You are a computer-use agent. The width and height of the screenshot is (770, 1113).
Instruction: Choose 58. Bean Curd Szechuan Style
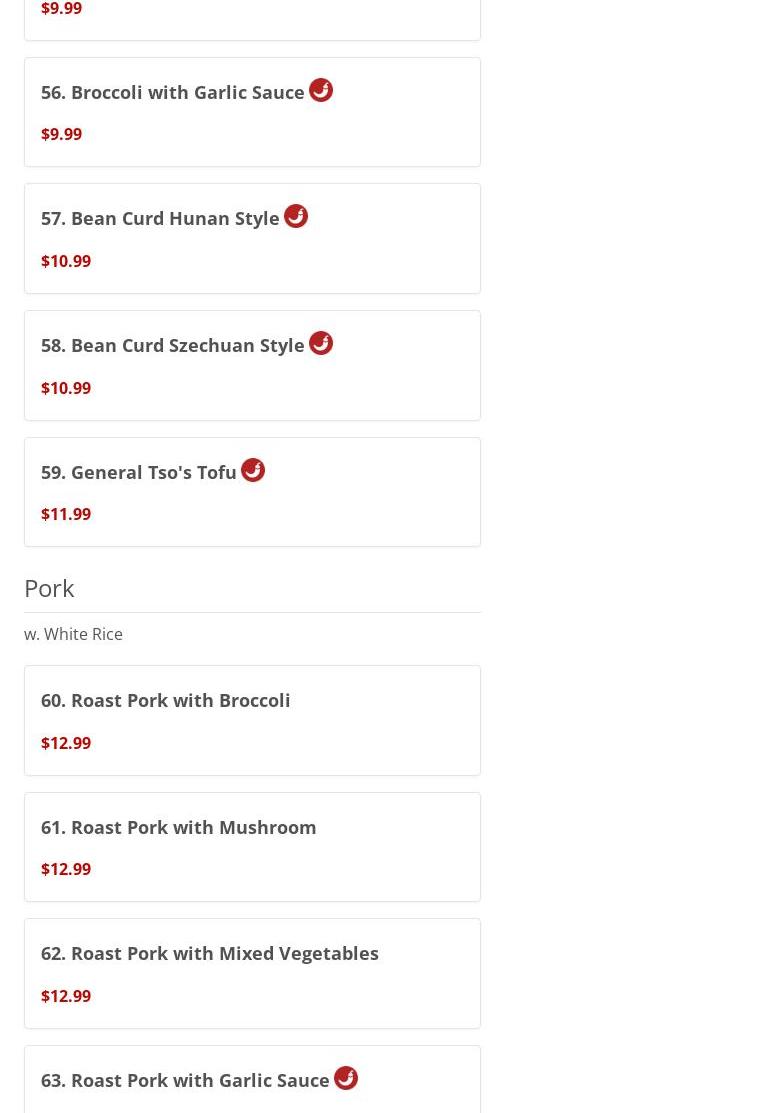[252, 366]
